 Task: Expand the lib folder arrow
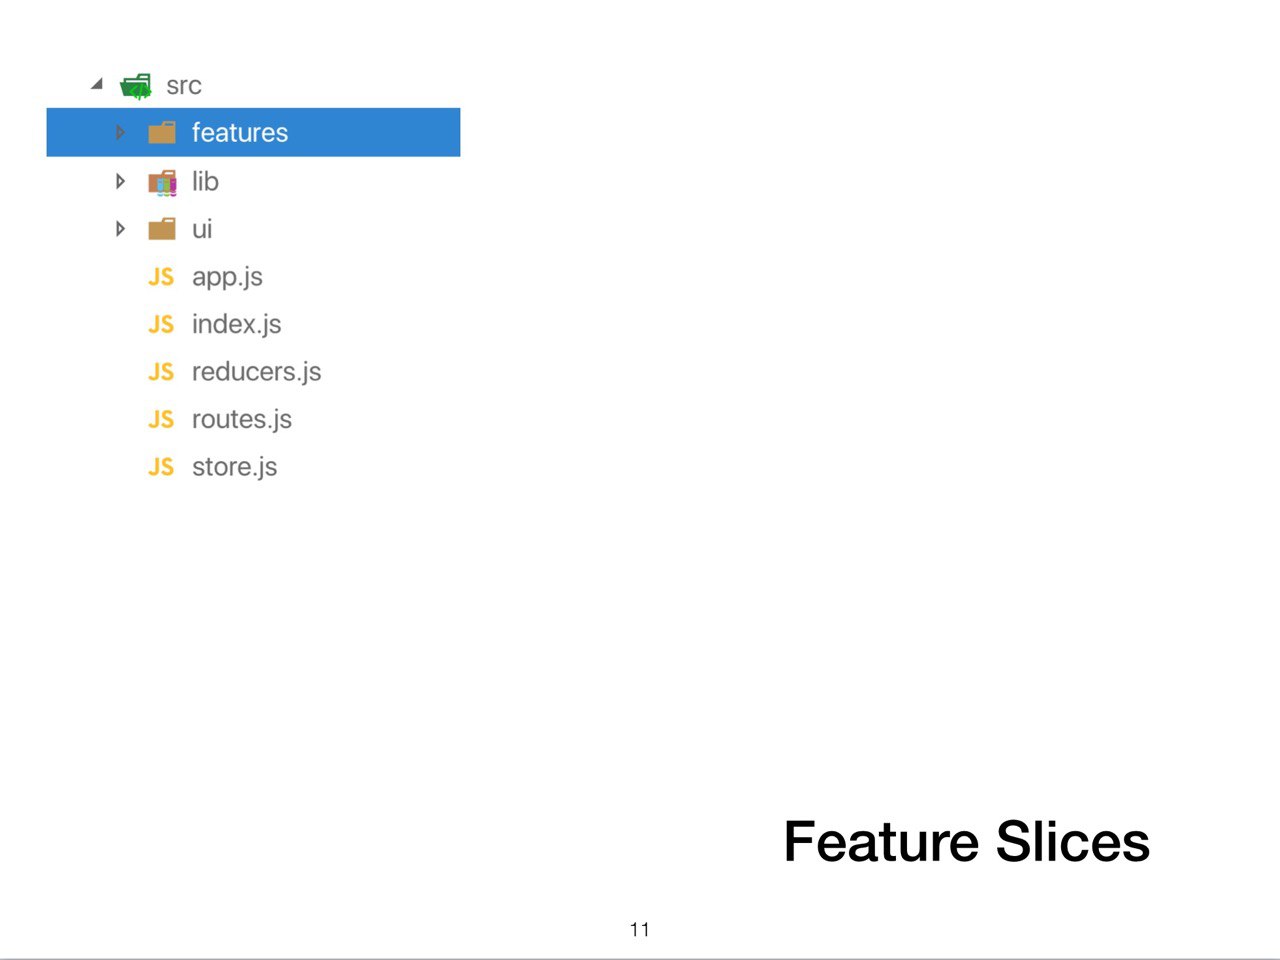[120, 181]
